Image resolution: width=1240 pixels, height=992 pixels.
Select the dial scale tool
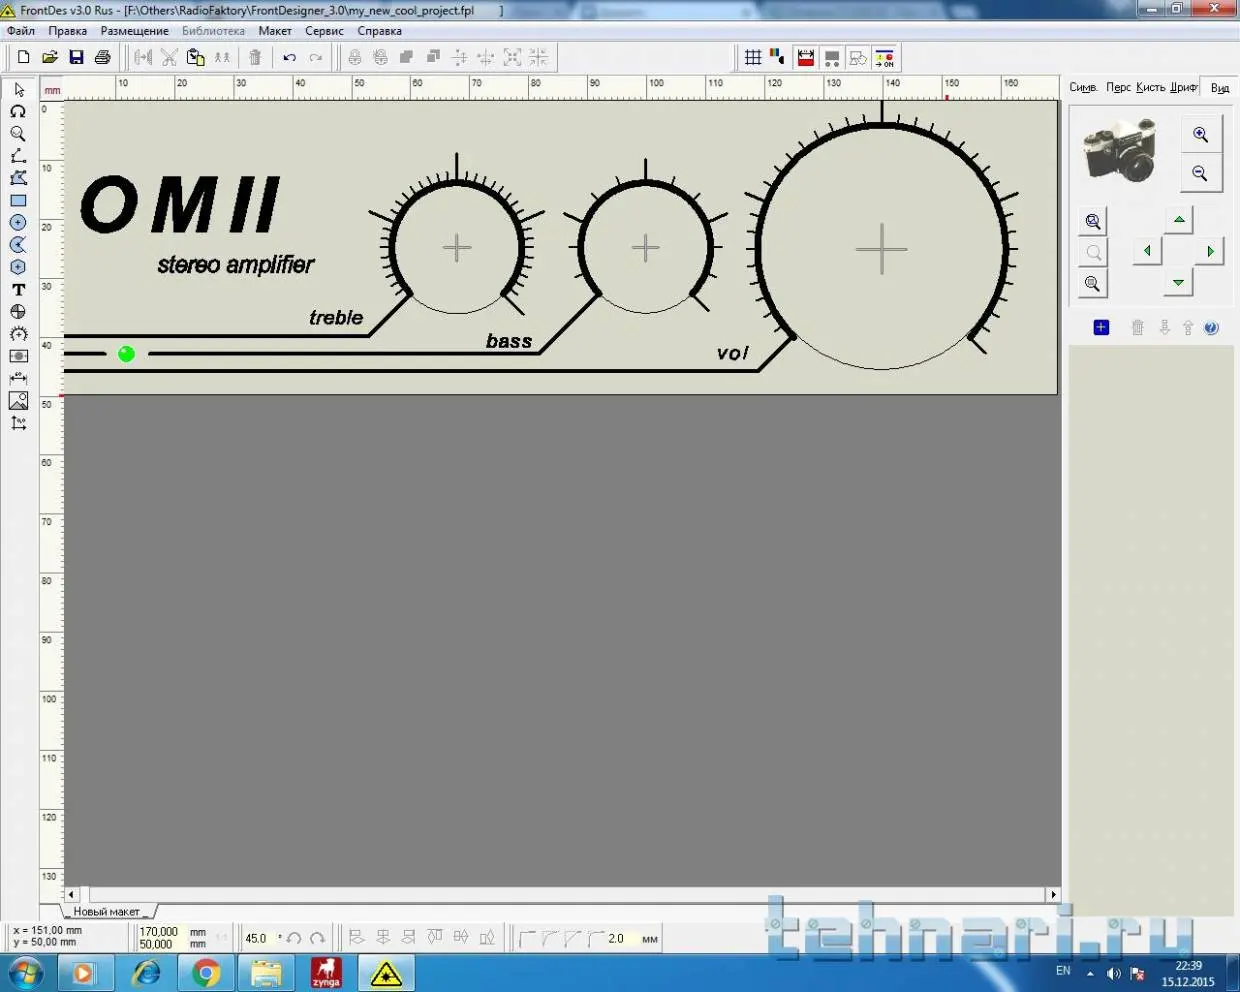pyautogui.click(x=18, y=334)
